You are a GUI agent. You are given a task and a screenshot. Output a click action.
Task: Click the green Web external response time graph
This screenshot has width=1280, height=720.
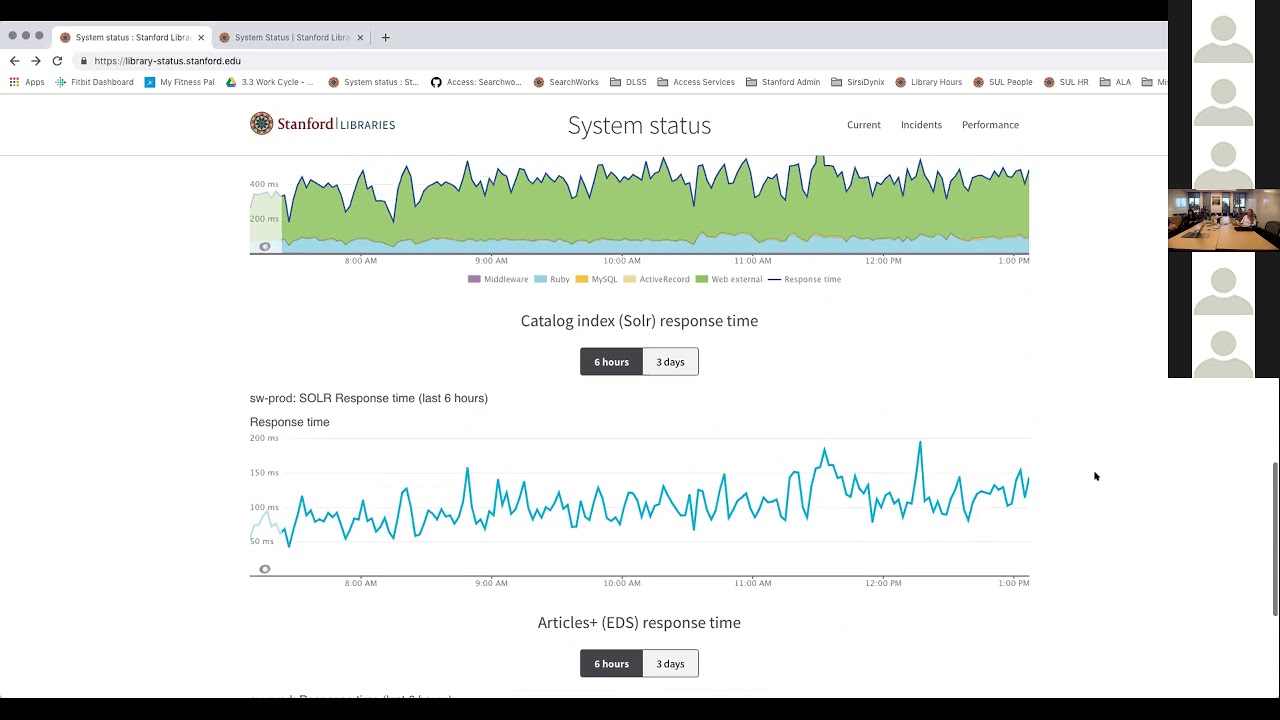point(640,210)
